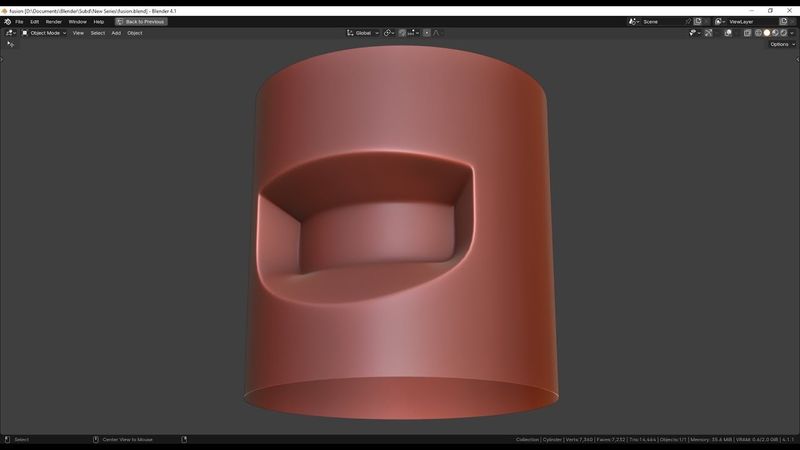
Task: Open the File menu
Action: [x=19, y=21]
